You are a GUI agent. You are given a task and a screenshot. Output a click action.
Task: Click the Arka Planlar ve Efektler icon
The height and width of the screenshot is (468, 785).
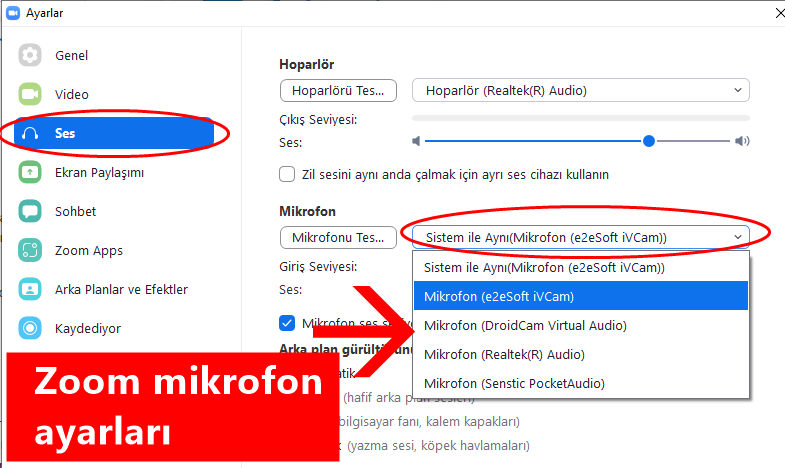[30, 289]
